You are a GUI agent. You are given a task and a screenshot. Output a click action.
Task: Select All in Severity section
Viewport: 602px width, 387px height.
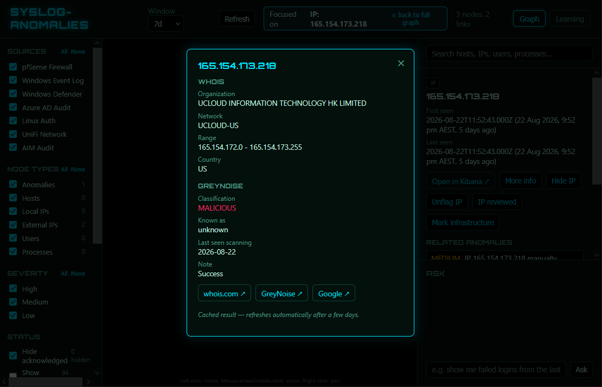click(x=64, y=274)
